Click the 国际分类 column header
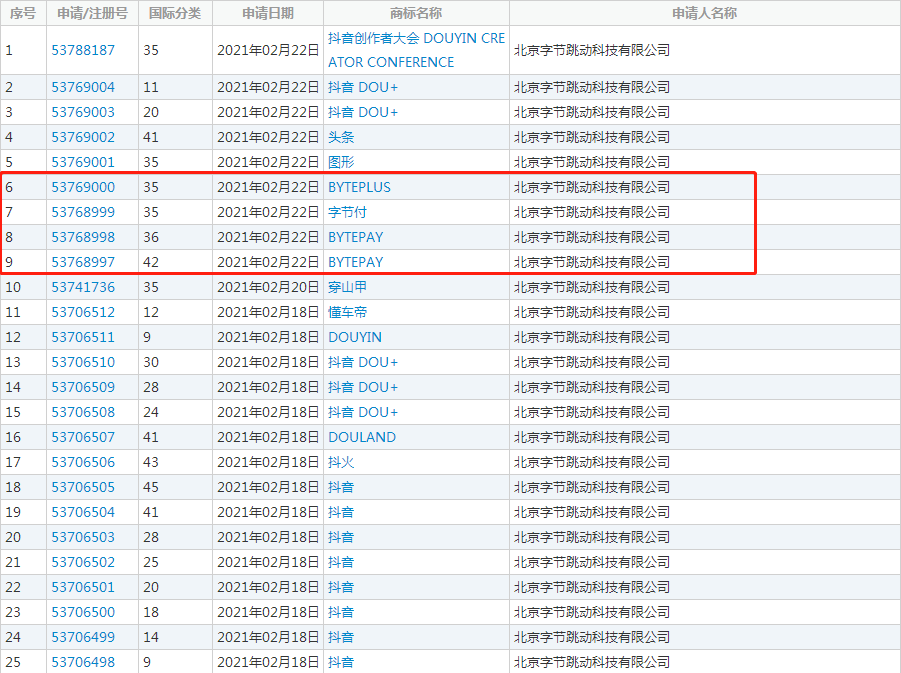 (x=175, y=13)
